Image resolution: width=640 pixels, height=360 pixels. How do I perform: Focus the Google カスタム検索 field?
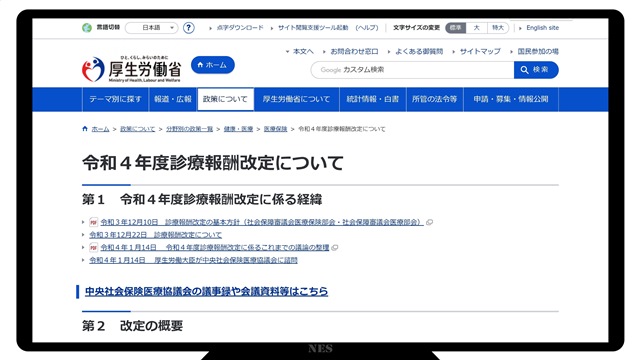pyautogui.click(x=412, y=70)
